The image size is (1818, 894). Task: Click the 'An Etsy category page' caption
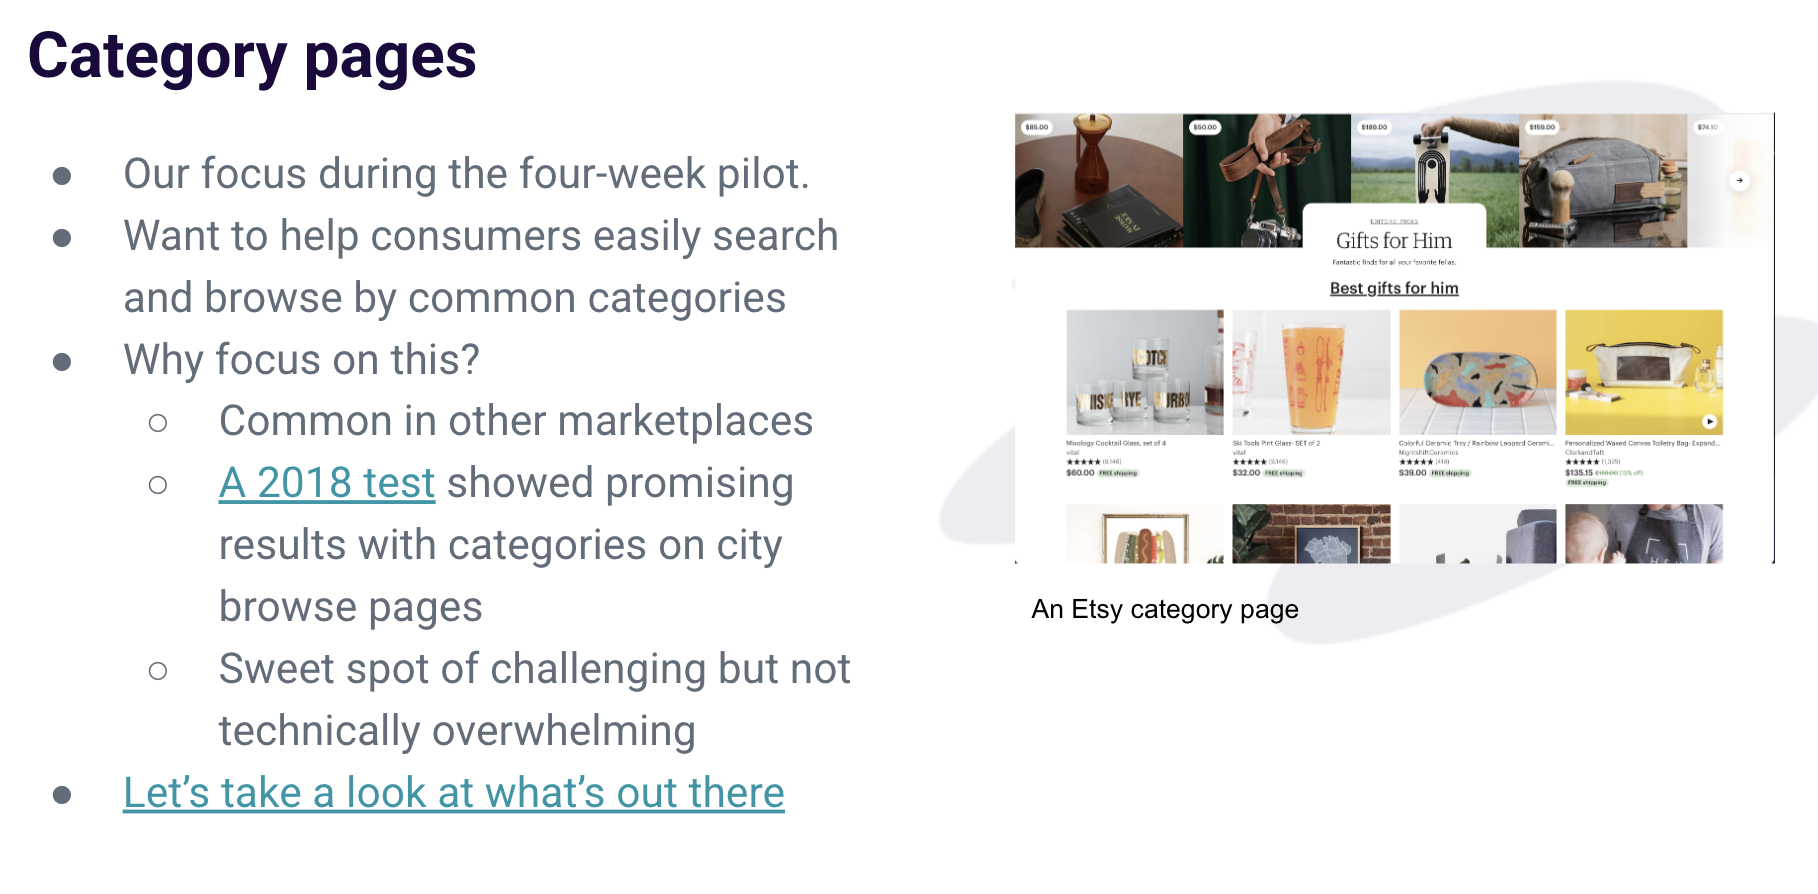[1165, 609]
